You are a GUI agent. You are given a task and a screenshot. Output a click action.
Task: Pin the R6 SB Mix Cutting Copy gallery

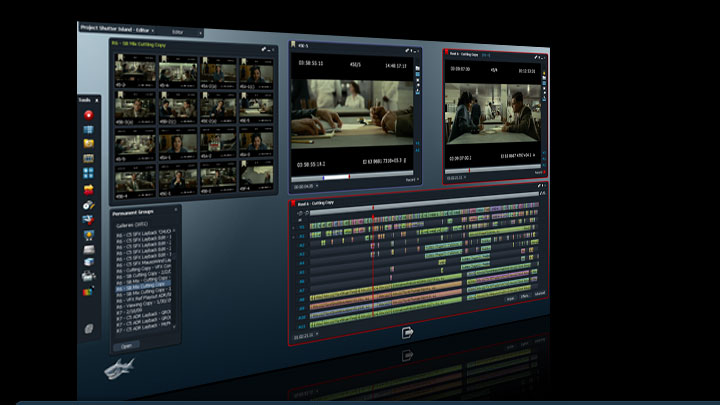coord(264,49)
